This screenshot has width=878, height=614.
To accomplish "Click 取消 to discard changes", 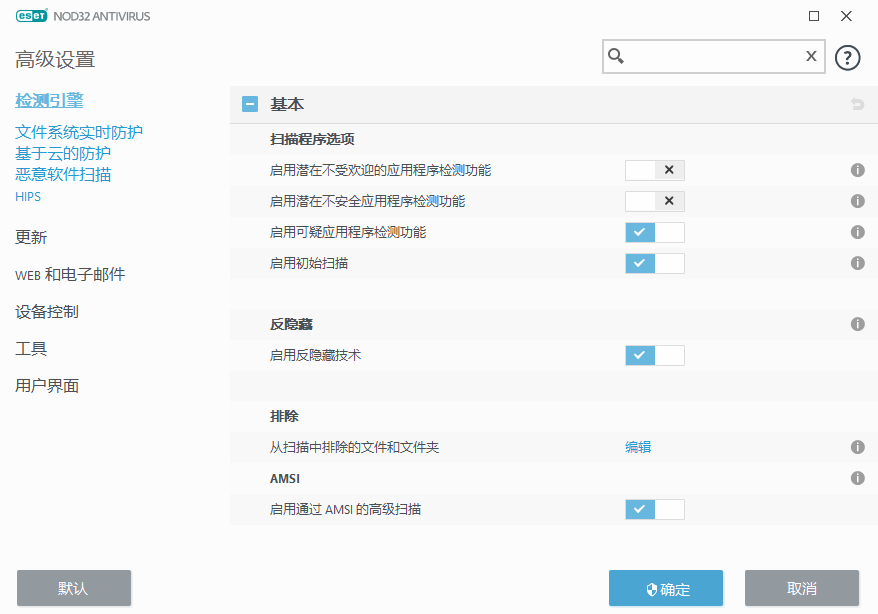I will pyautogui.click(x=802, y=588).
